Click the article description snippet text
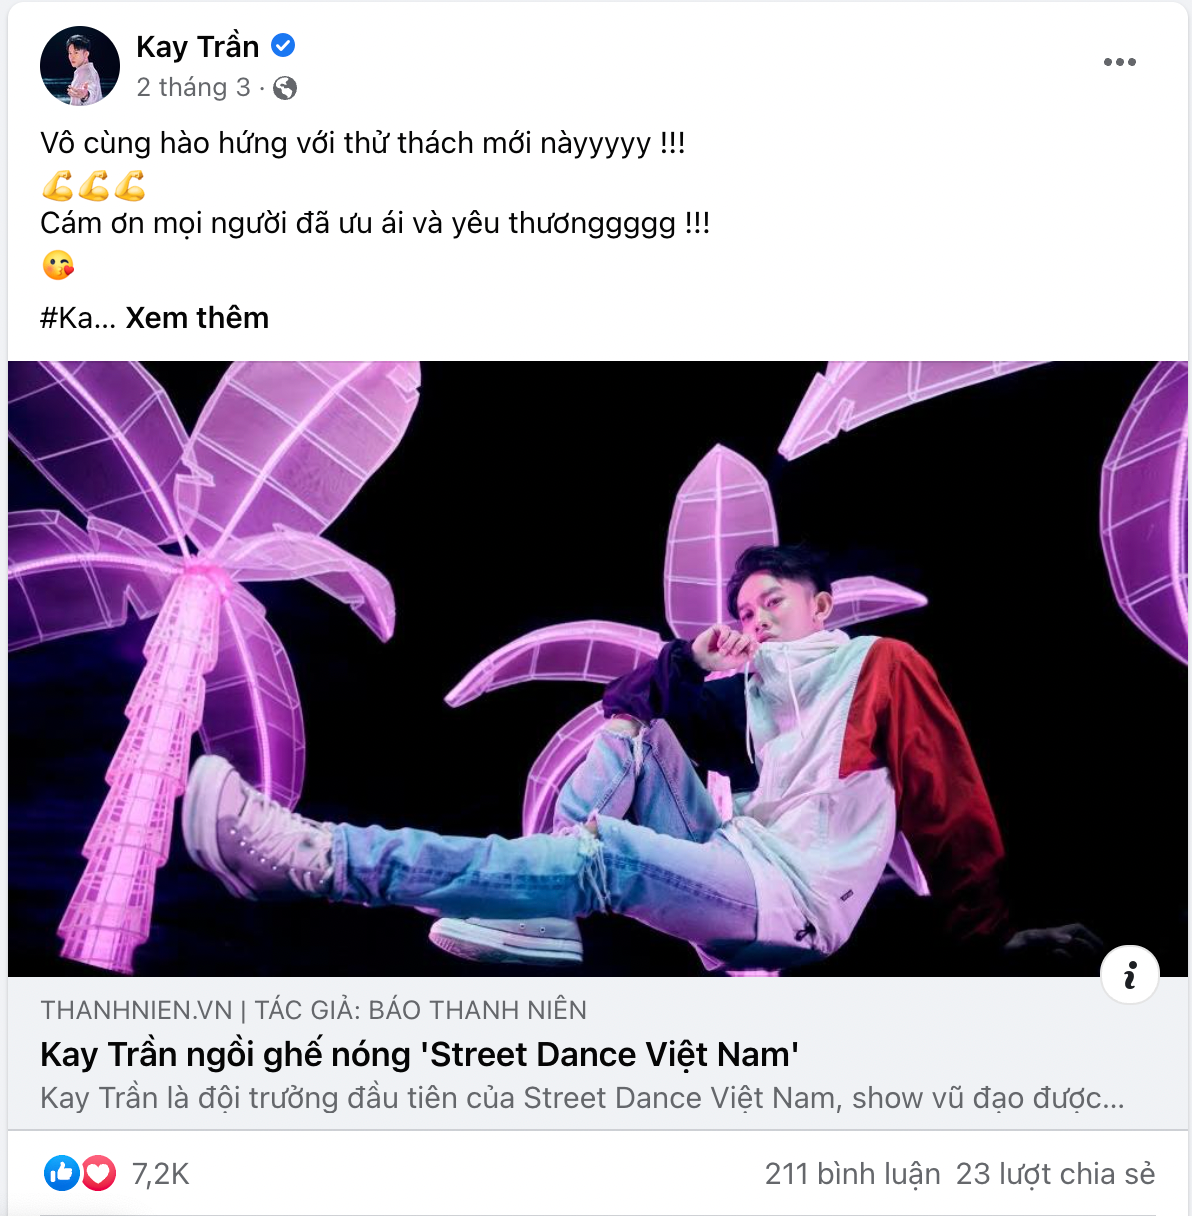The height and width of the screenshot is (1216, 1192). pos(582,1098)
